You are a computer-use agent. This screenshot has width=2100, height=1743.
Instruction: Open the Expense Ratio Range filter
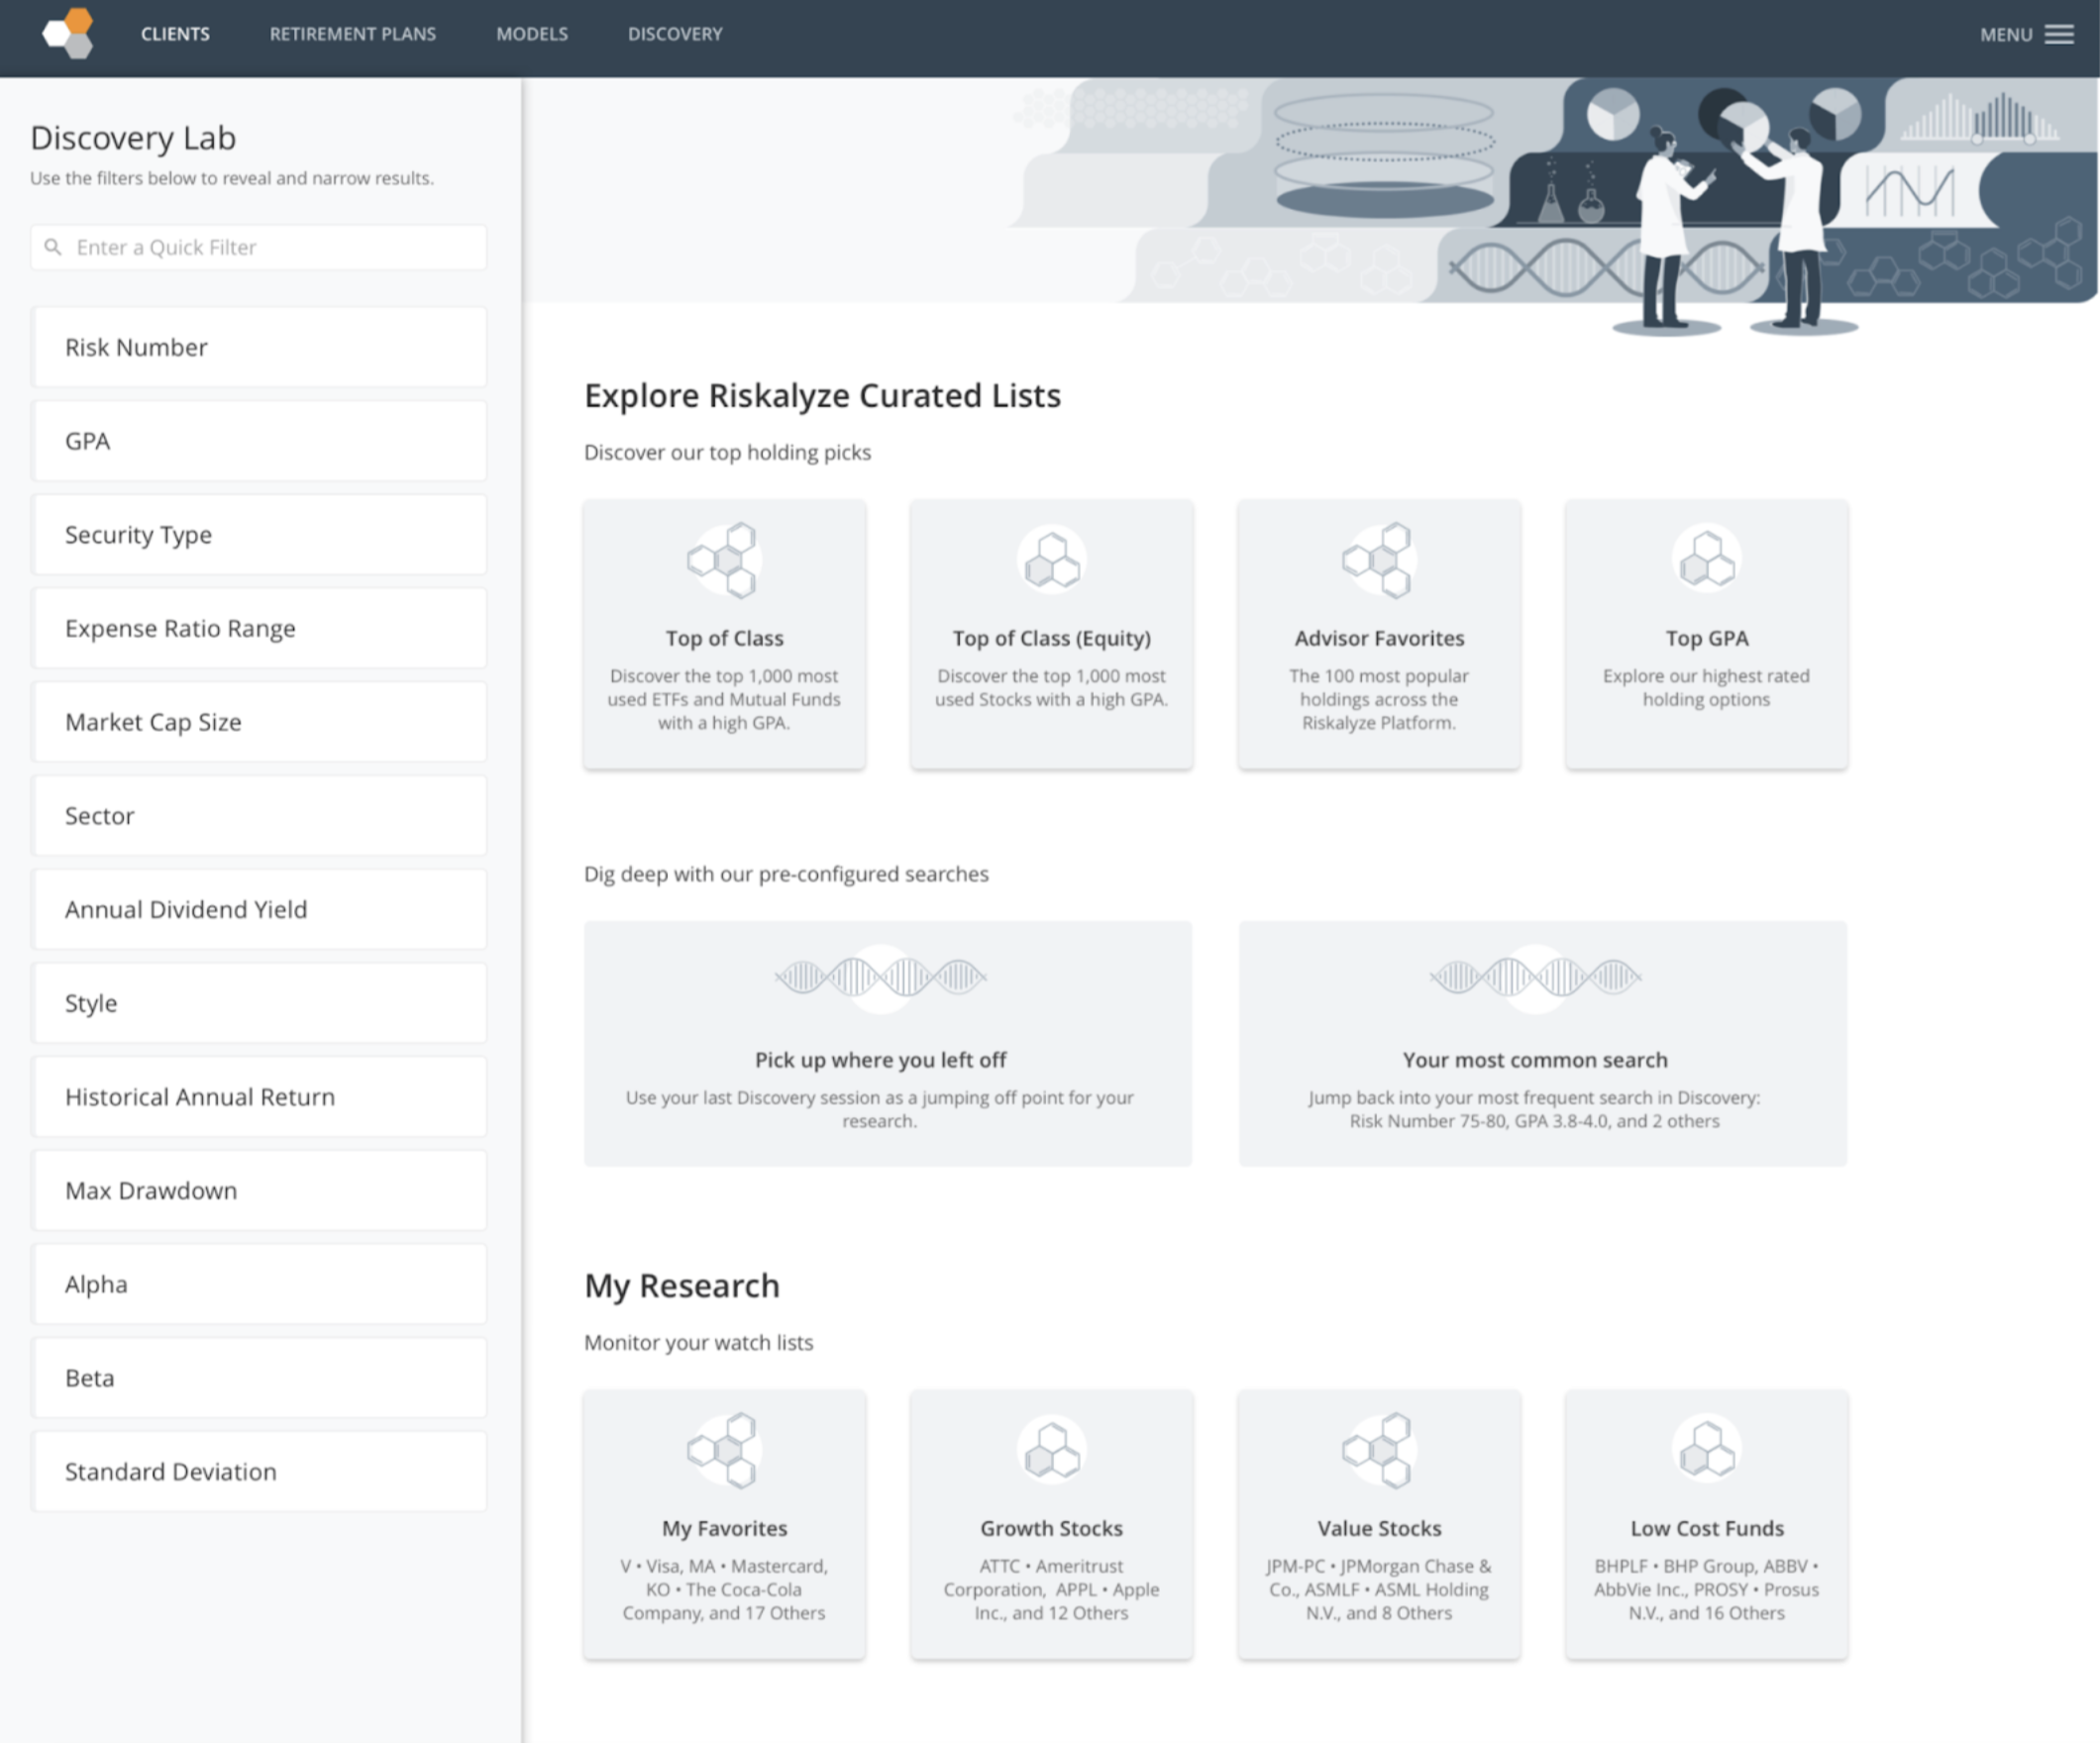click(259, 628)
